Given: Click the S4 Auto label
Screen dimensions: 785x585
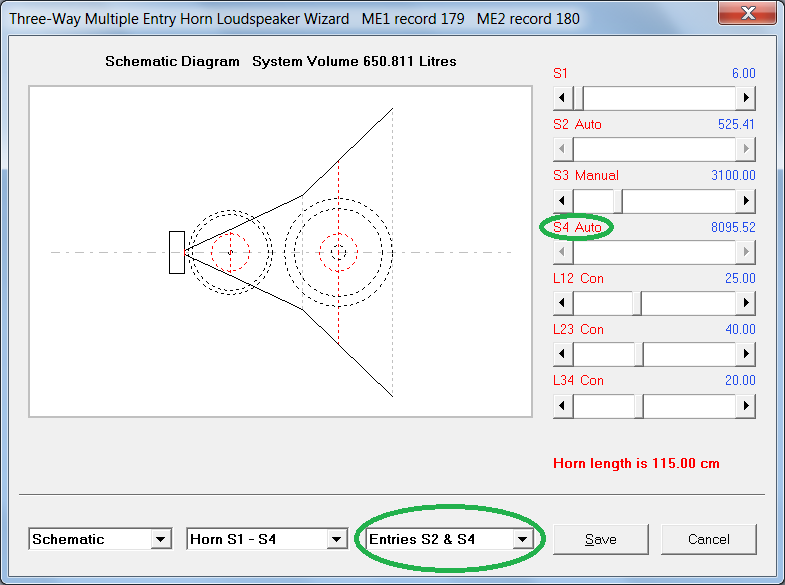Looking at the screenshot, I should pos(577,227).
